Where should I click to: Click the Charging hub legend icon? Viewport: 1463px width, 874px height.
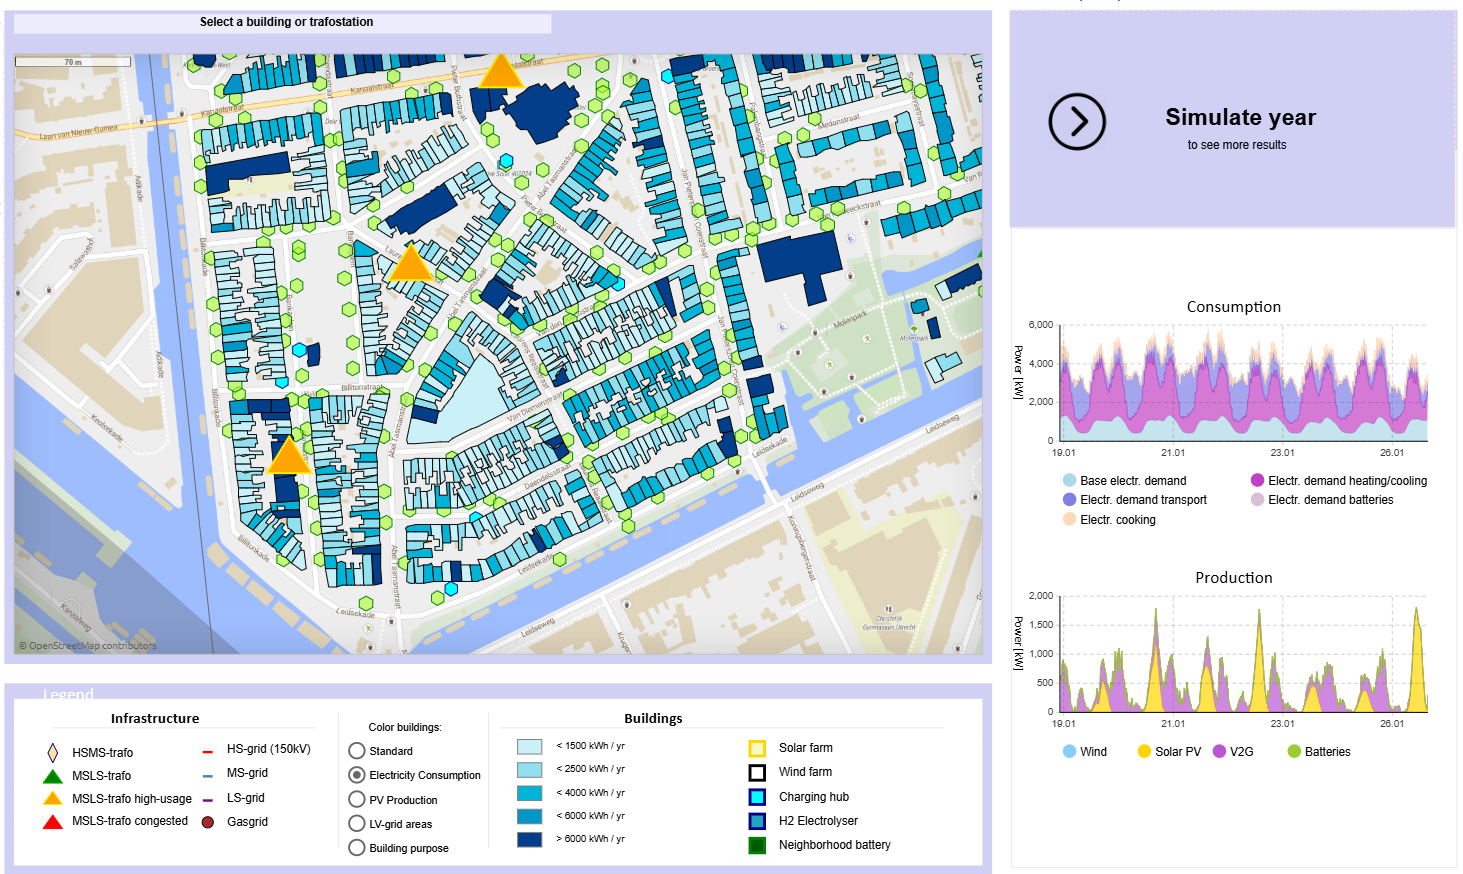tap(757, 797)
